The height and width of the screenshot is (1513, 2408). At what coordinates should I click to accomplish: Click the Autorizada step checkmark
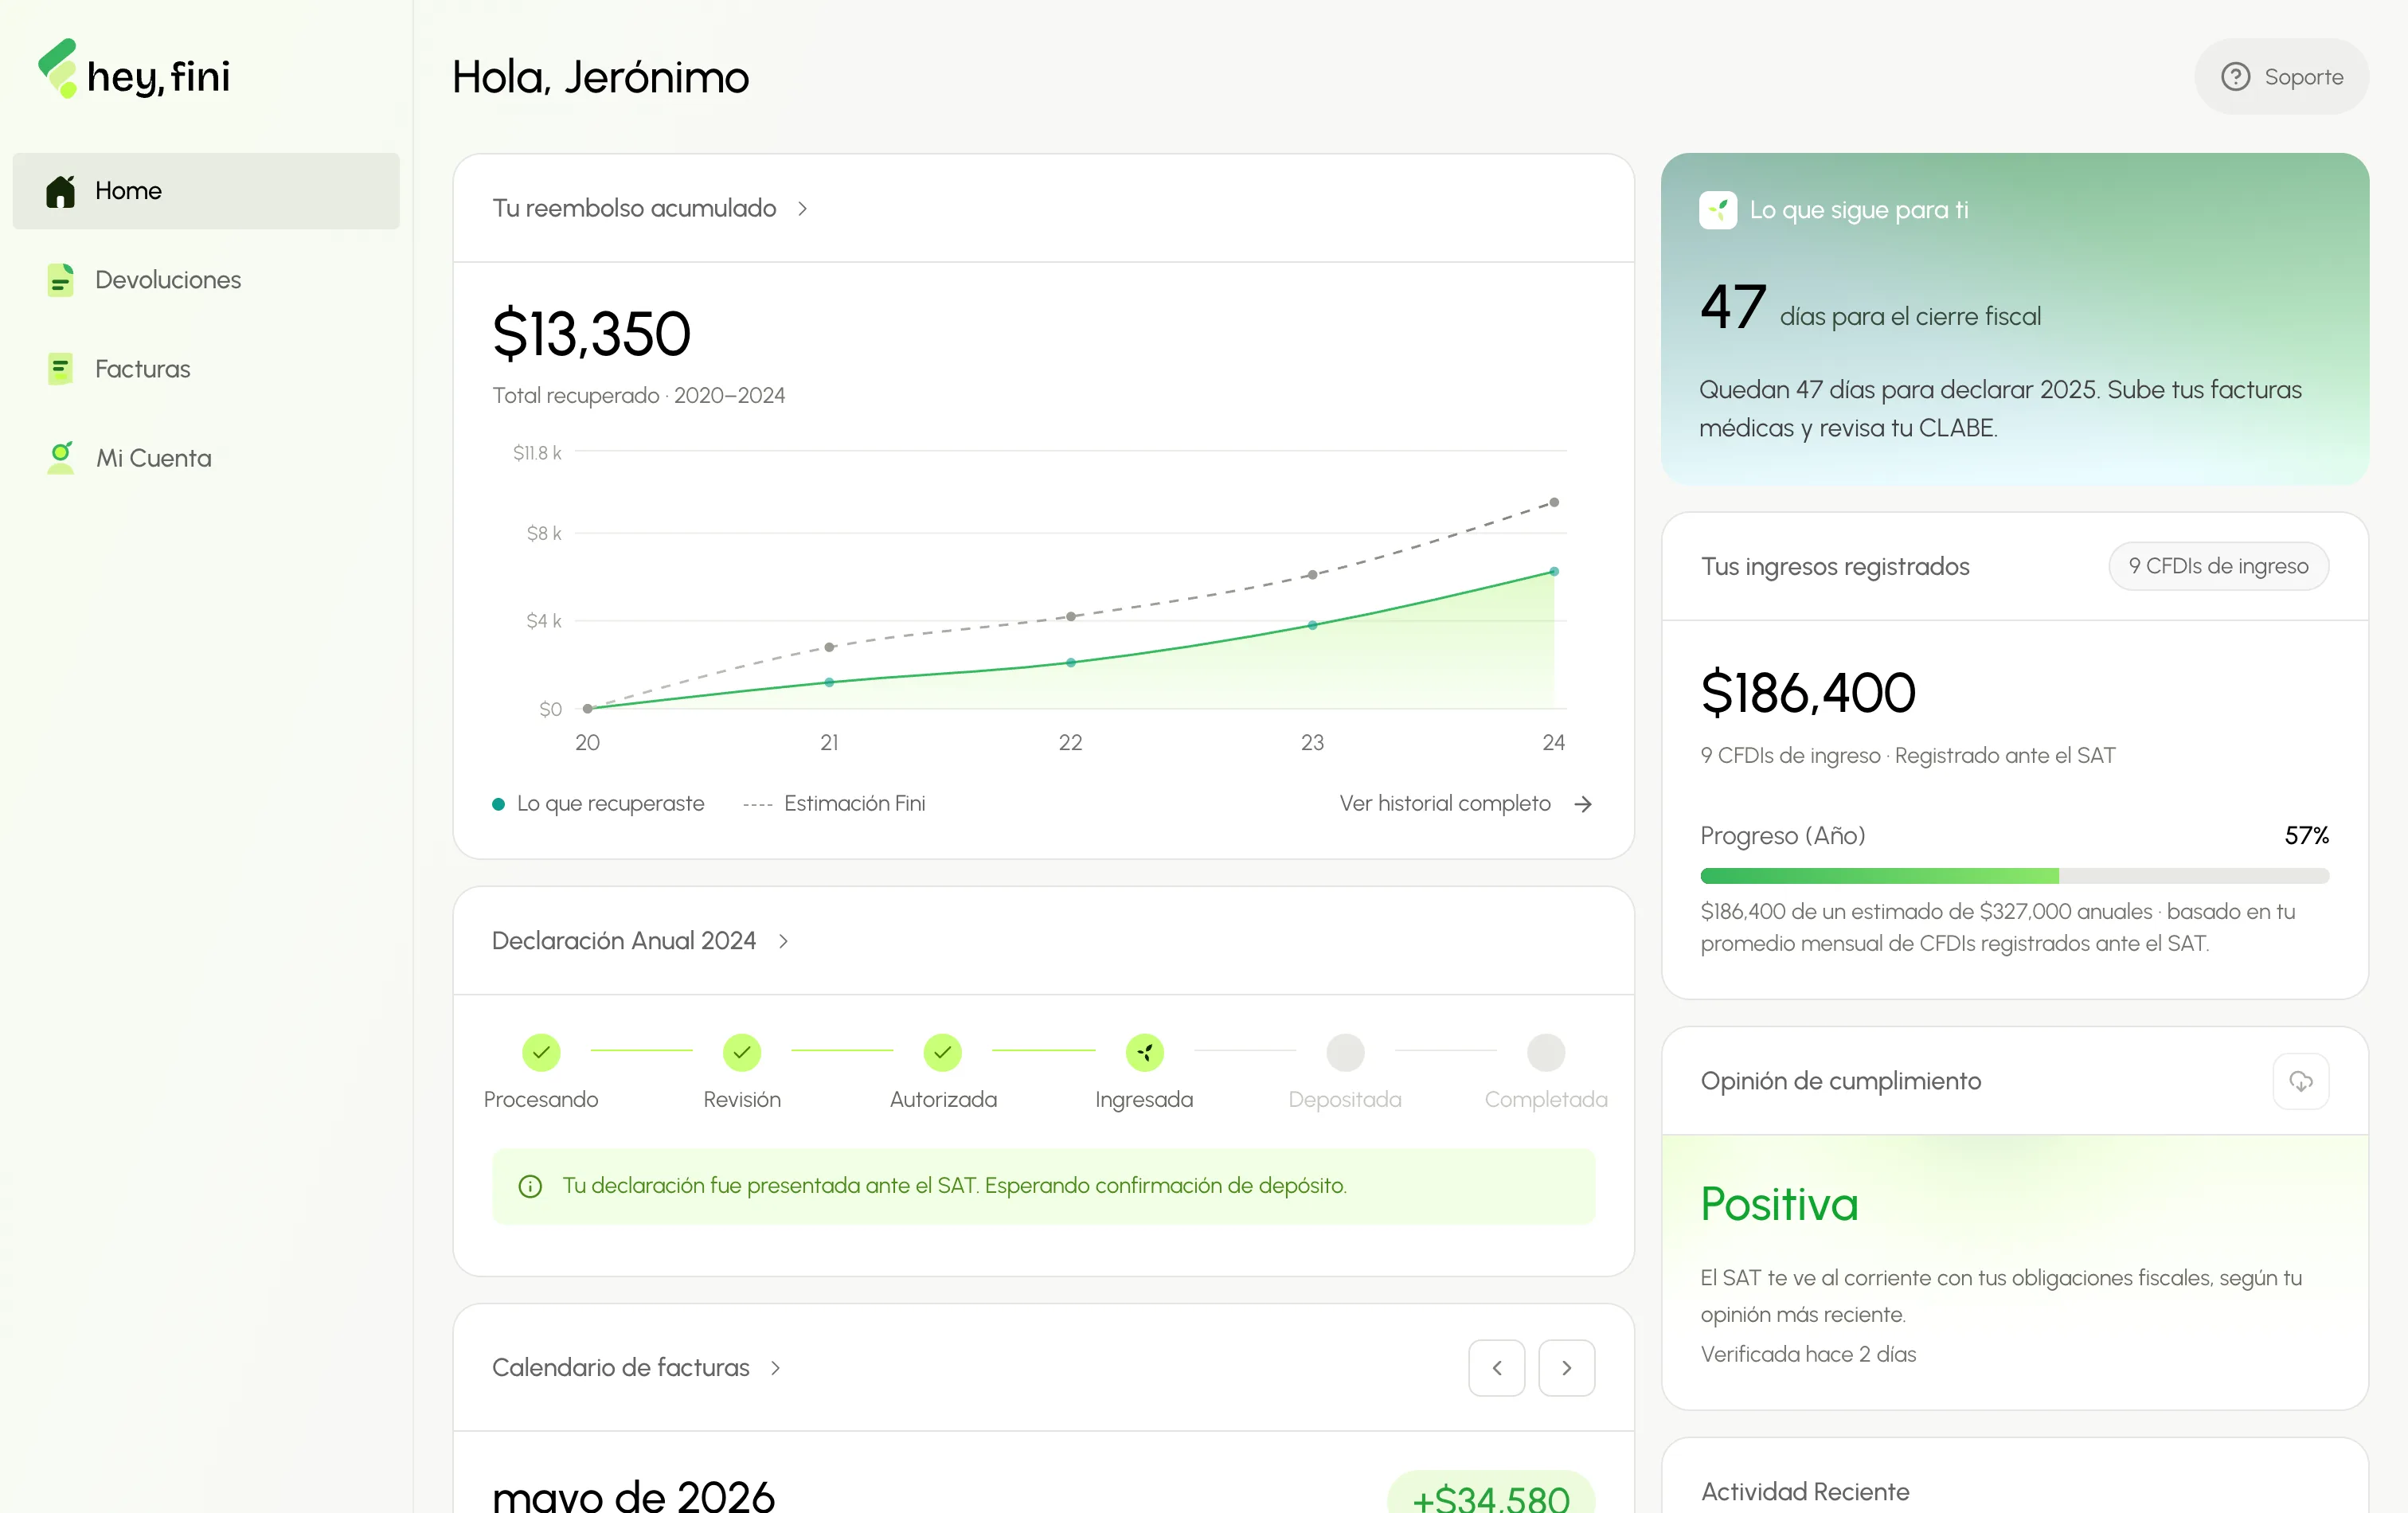(x=943, y=1052)
